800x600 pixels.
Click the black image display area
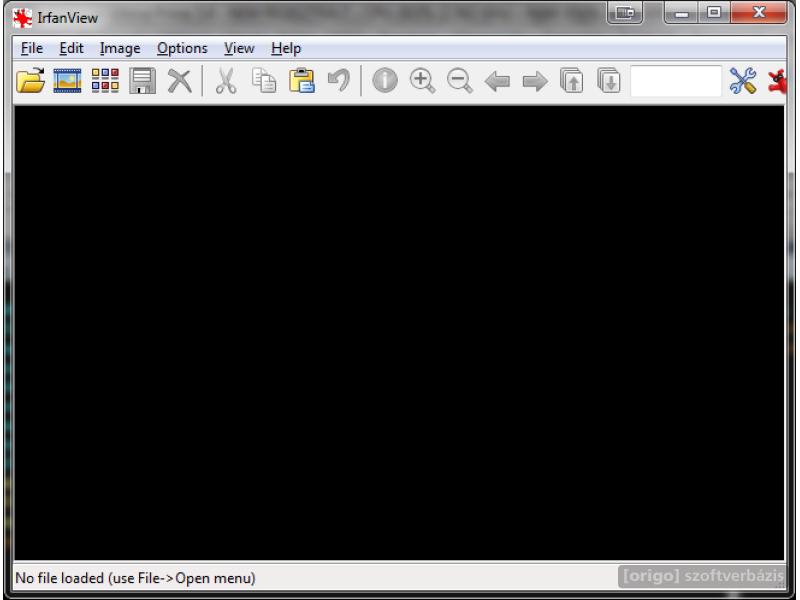[x=399, y=333]
